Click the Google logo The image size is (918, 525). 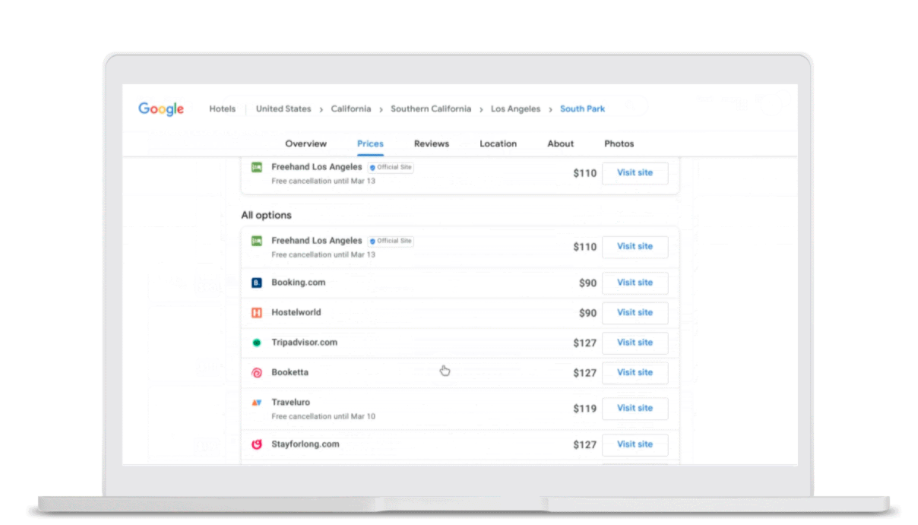(161, 109)
